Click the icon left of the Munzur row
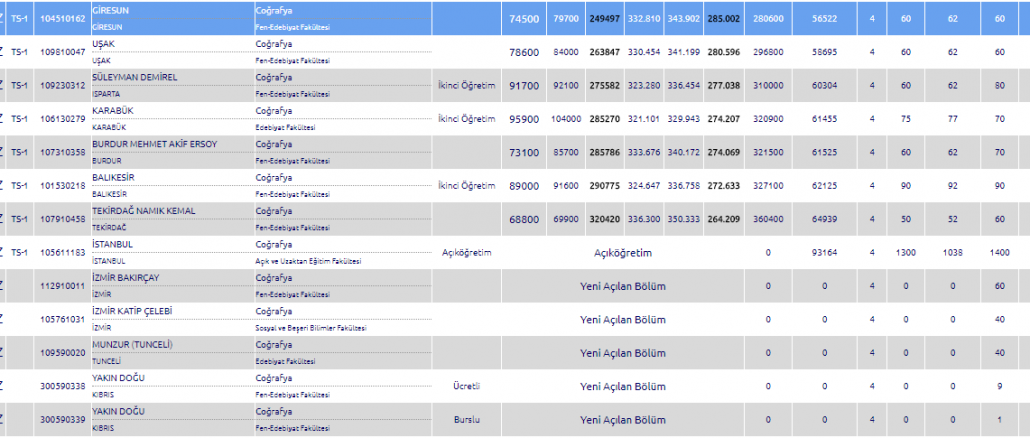This screenshot has width=1030, height=438. click(x=3, y=352)
